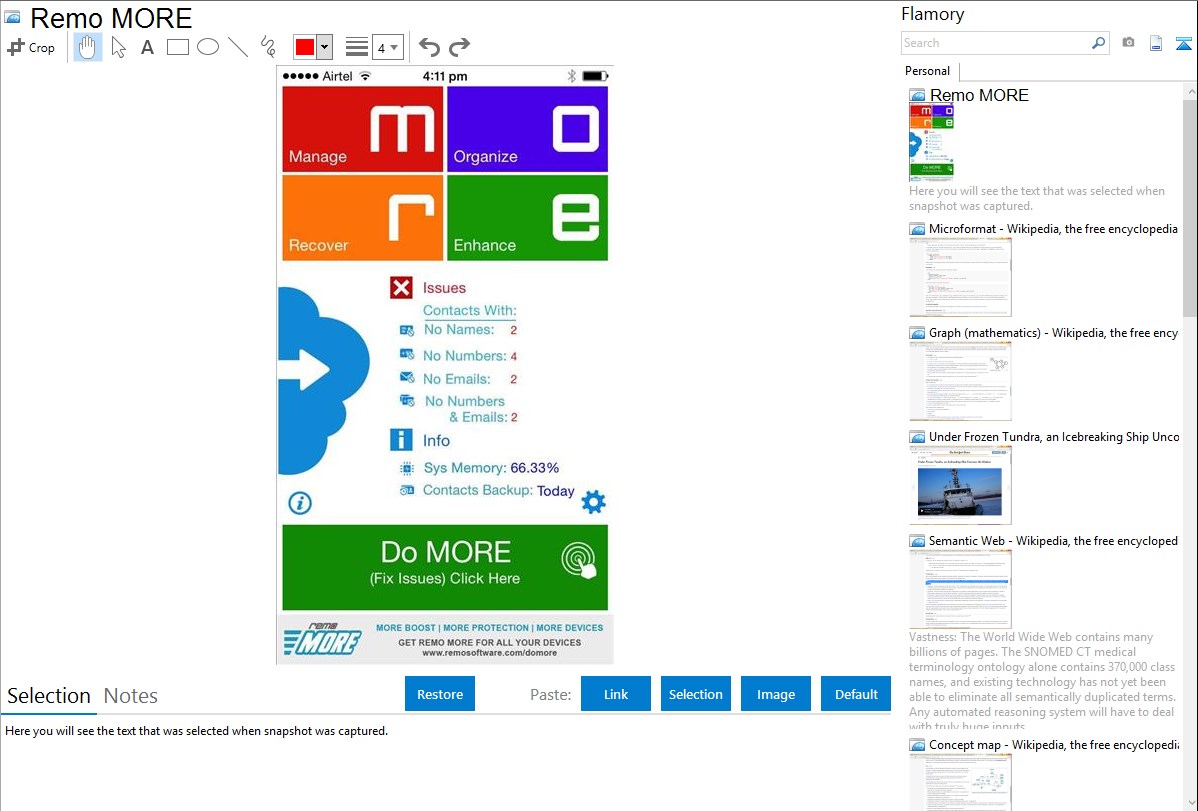Click the Default paste button
This screenshot has height=811, width=1198.
pyautogui.click(x=856, y=694)
